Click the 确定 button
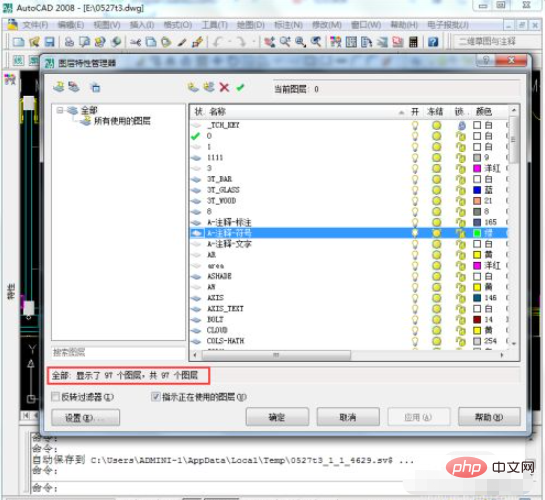The height and width of the screenshot is (500, 545). [277, 417]
